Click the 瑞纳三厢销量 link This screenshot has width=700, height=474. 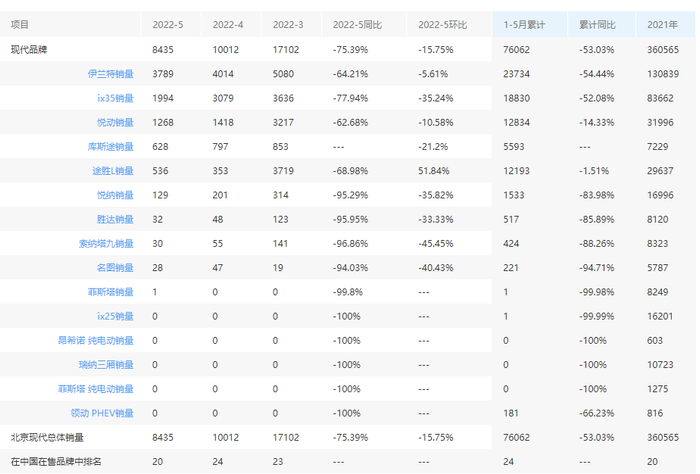tap(106, 365)
